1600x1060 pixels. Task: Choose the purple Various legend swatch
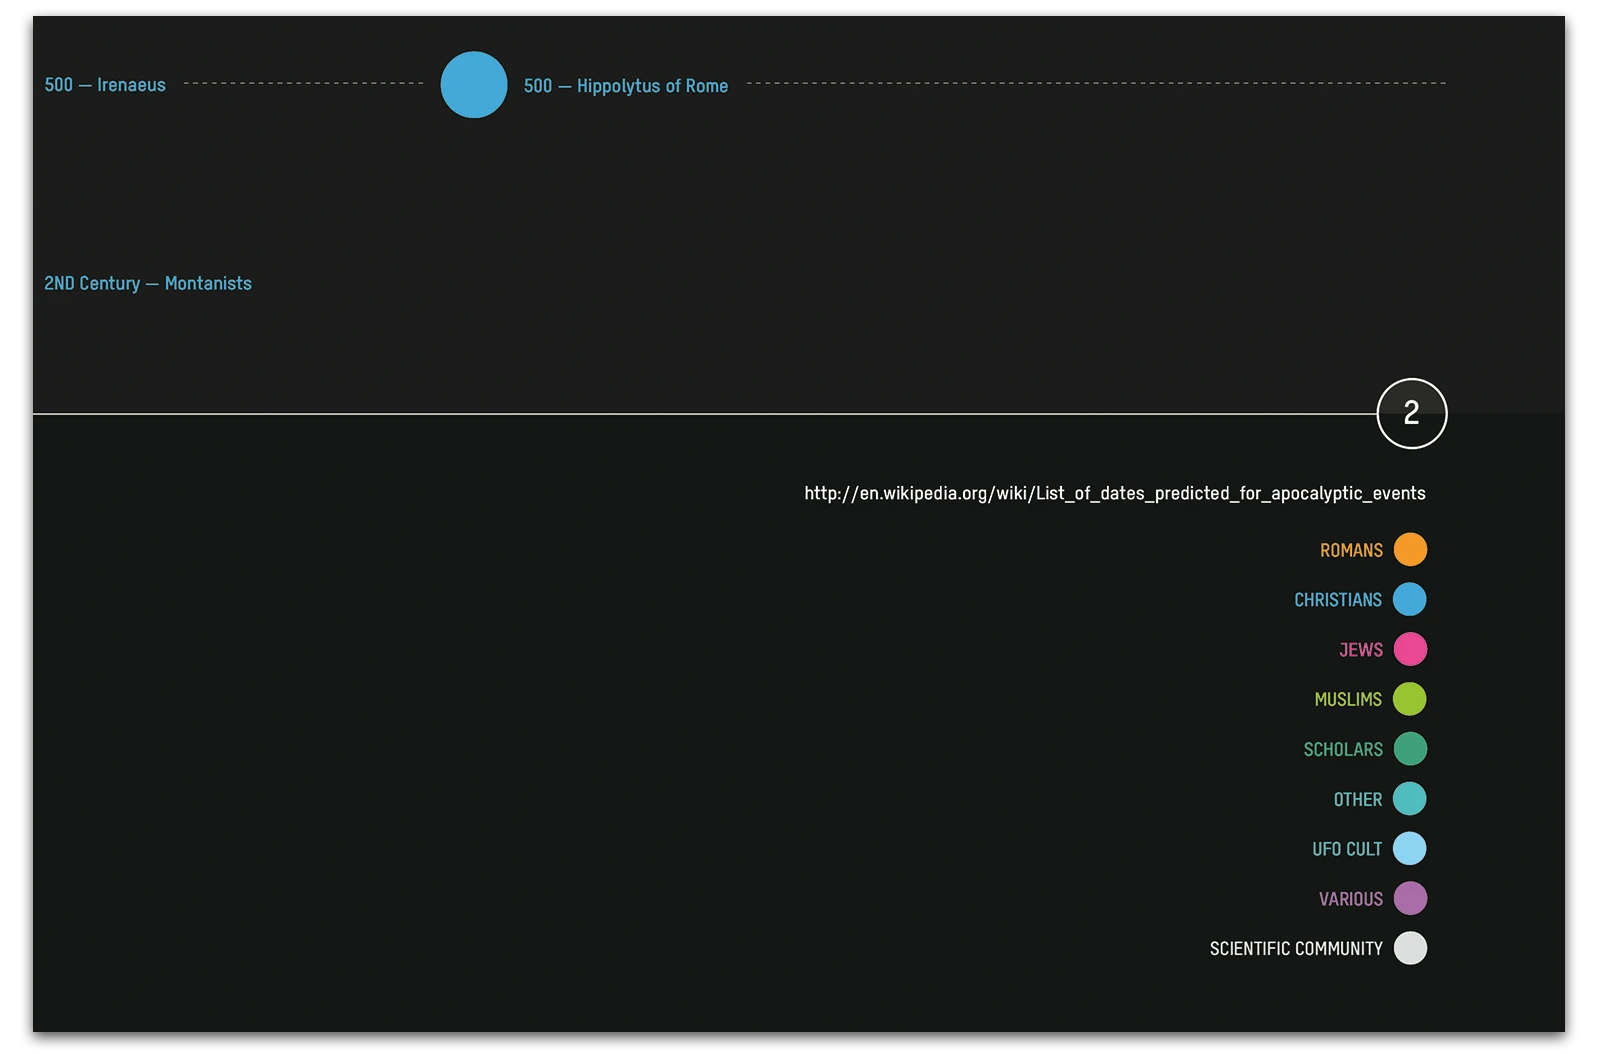(x=1410, y=898)
